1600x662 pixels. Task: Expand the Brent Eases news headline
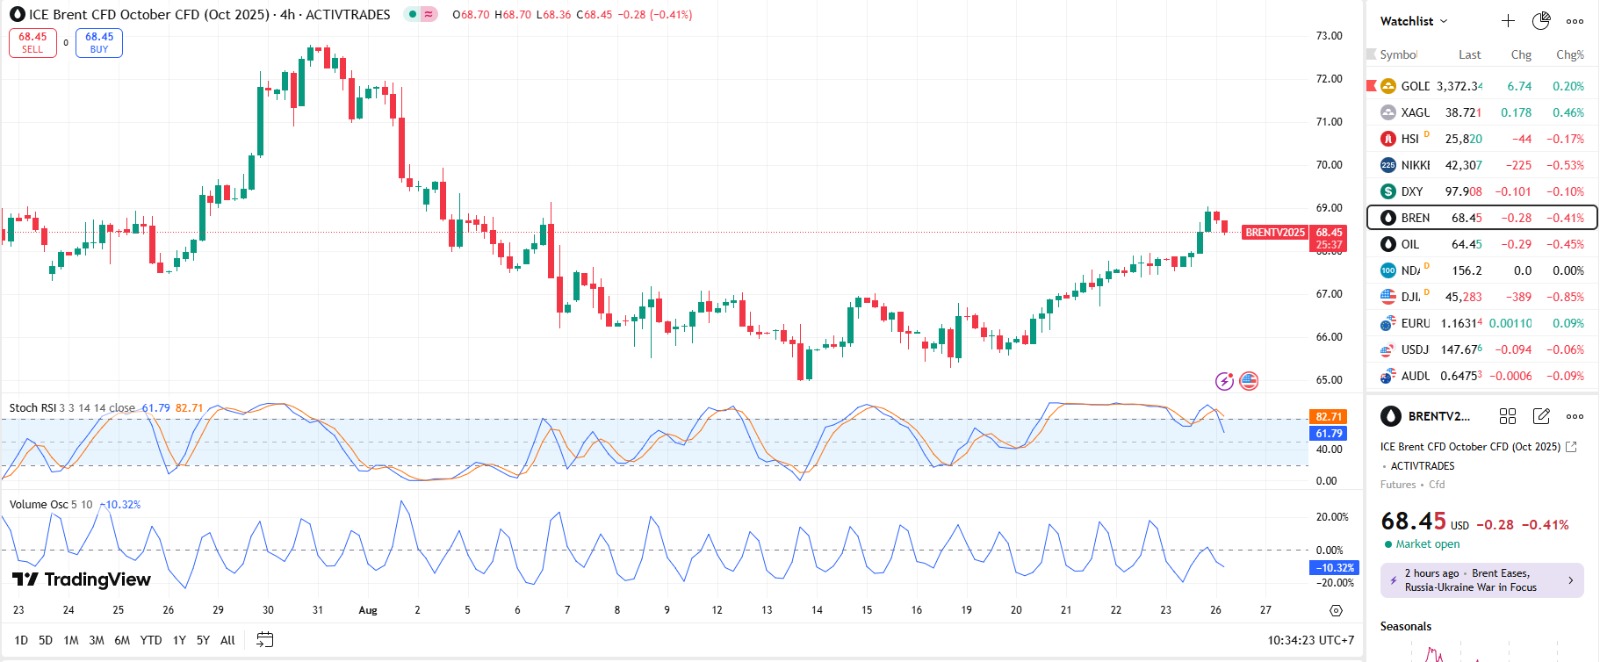pos(1482,580)
